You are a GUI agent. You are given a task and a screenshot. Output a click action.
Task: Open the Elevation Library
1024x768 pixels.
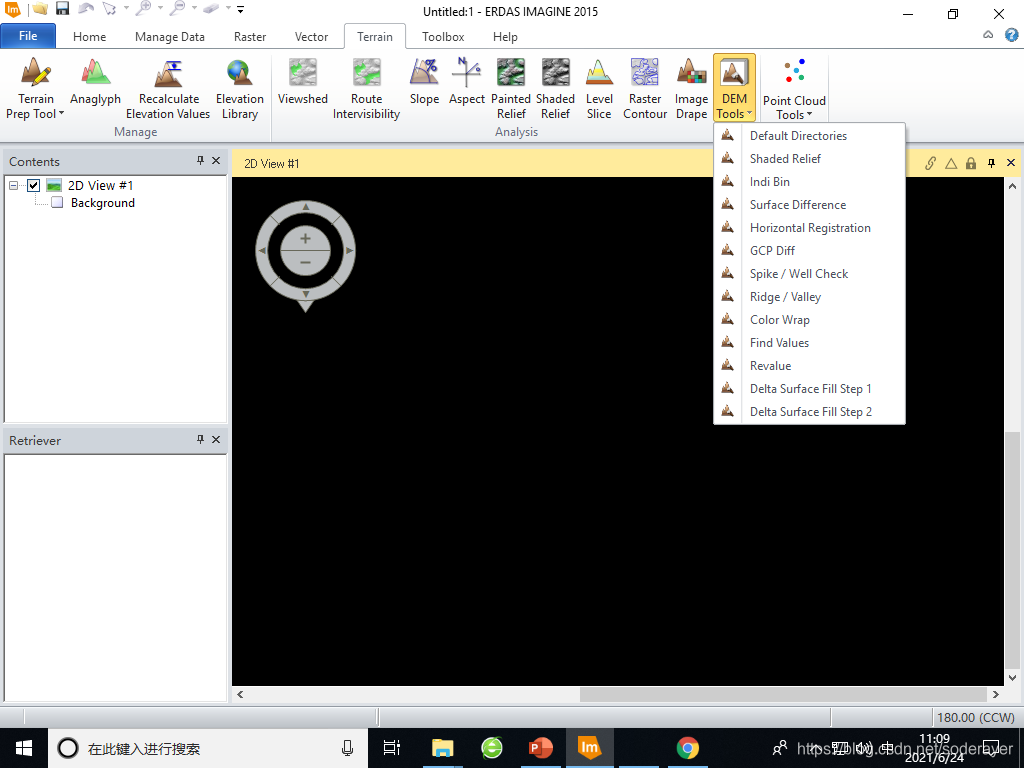coord(240,88)
